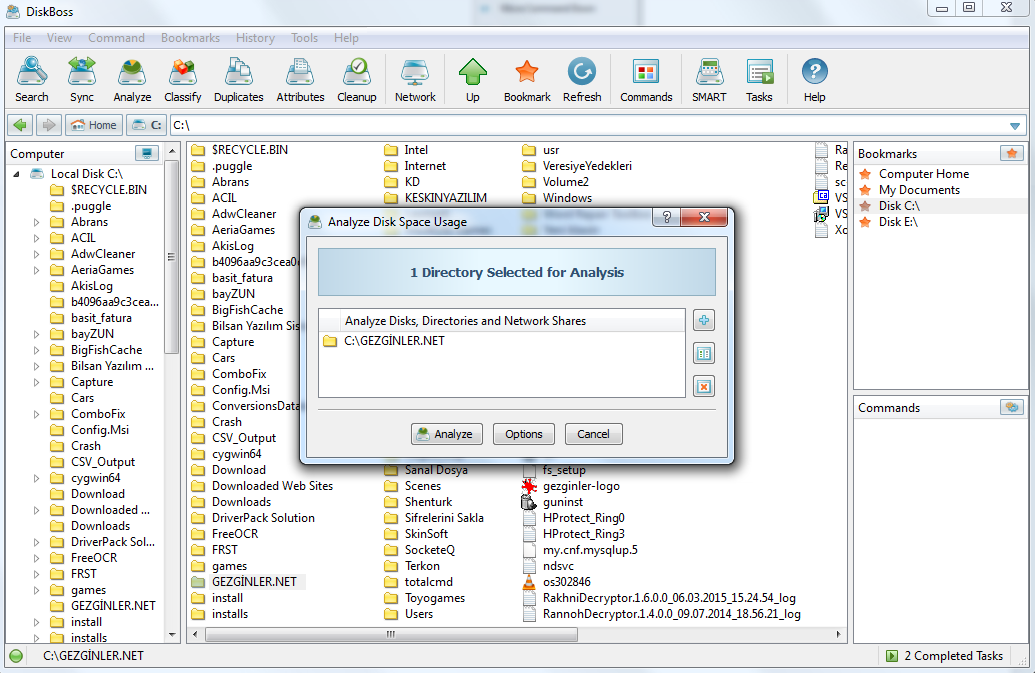Image resolution: width=1035 pixels, height=673 pixels.
Task: Launch the Cleanup tool
Action: click(357, 80)
